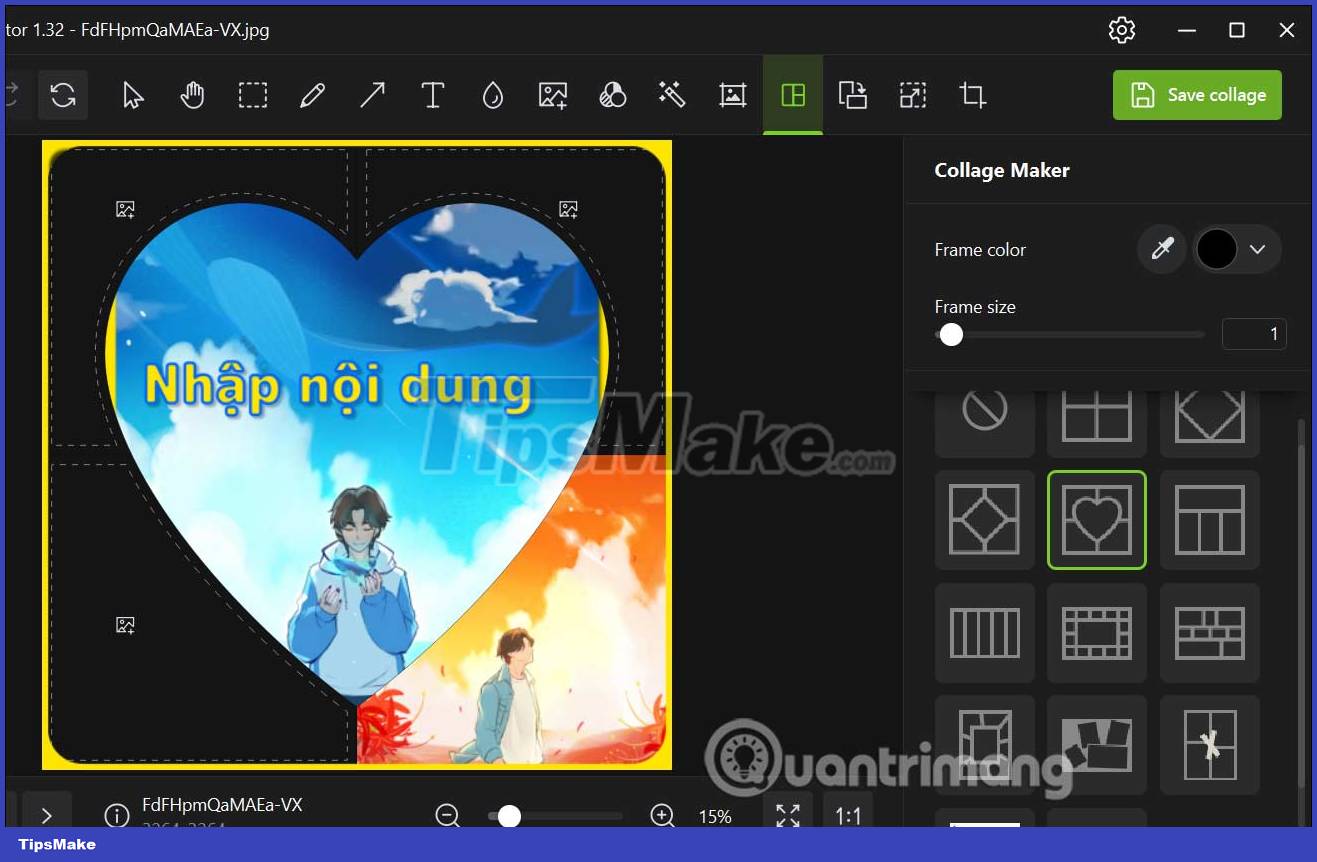Select the heart-shaped collage layout
This screenshot has height=862, width=1317.
(1096, 520)
